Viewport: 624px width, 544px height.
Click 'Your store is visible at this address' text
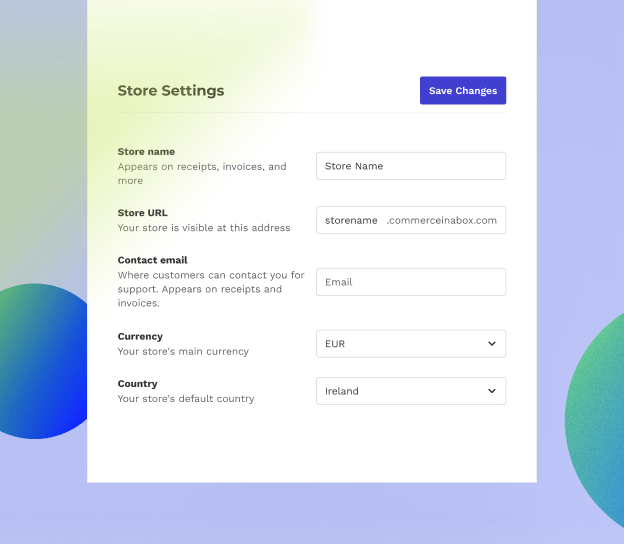204,228
